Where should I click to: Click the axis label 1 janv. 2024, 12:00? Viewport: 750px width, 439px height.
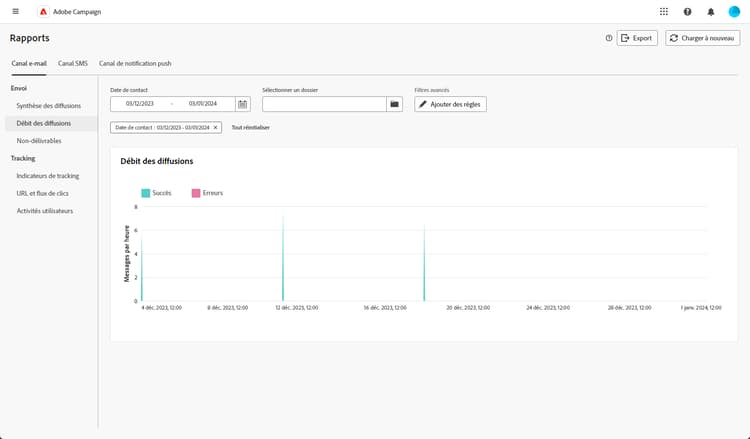(x=701, y=308)
